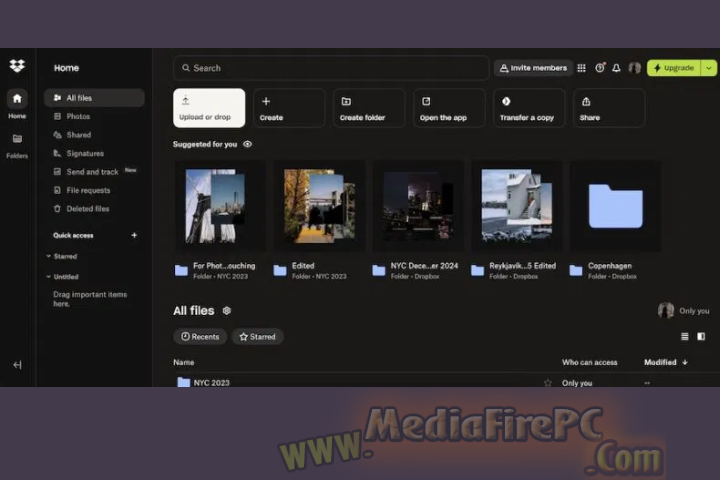Open the For Phot...ouching folder thumbnail

(x=220, y=206)
